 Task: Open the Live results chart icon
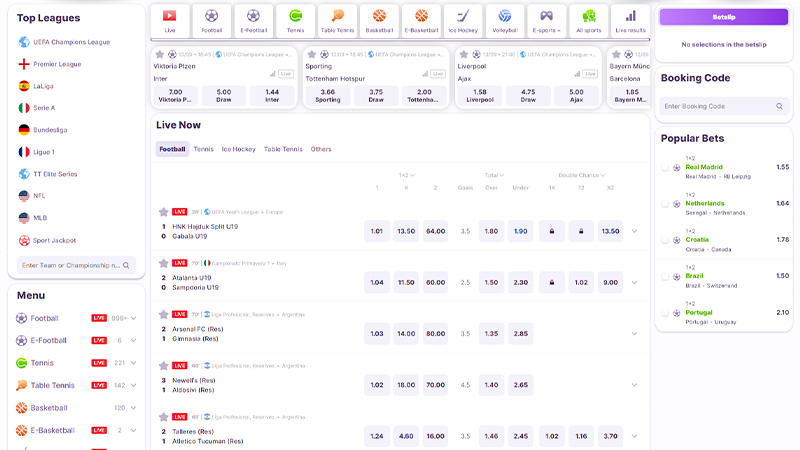pyautogui.click(x=631, y=16)
